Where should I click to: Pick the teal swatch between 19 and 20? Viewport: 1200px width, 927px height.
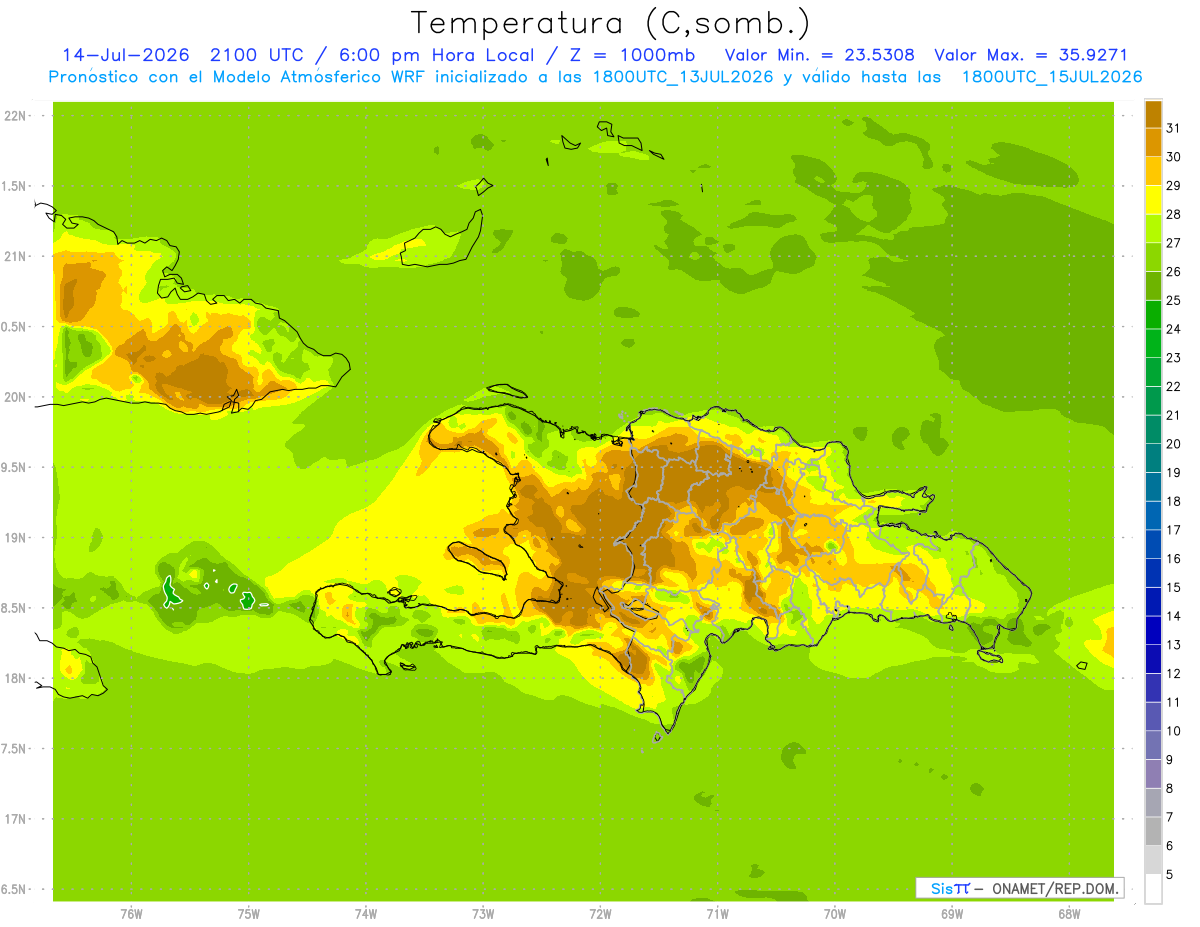click(x=1153, y=458)
